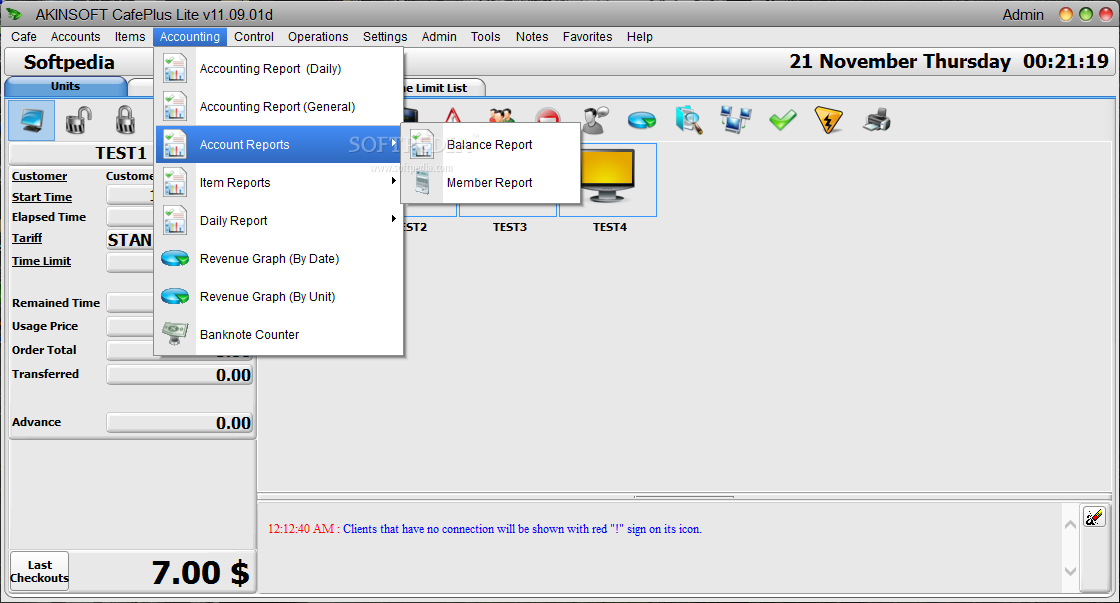The image size is (1120, 603).
Task: Click the red stop sign toolbar icon
Action: [x=548, y=116]
